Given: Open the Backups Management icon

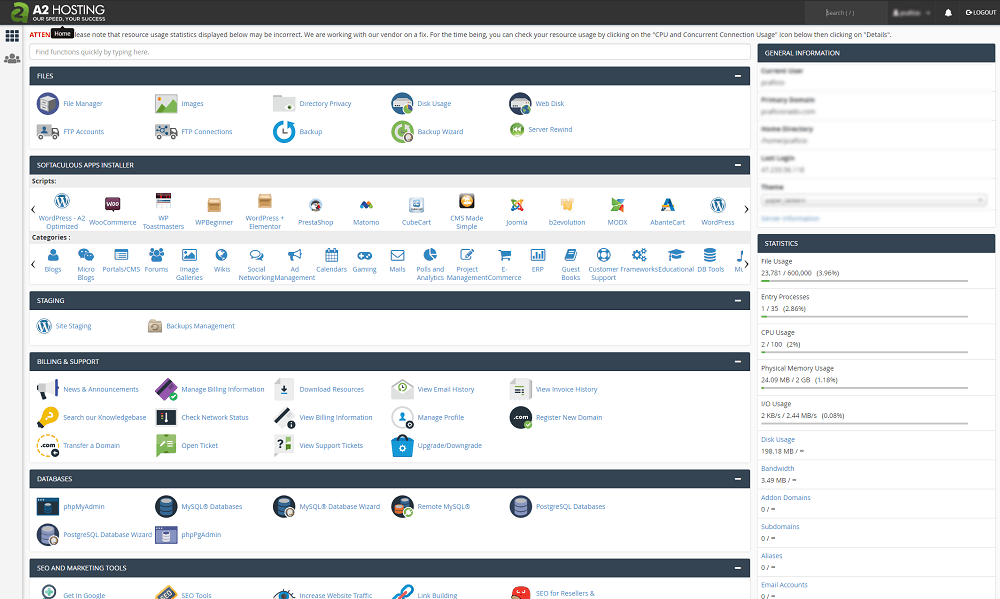Looking at the screenshot, I should [155, 326].
